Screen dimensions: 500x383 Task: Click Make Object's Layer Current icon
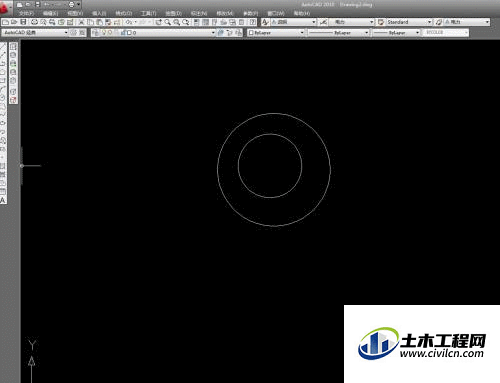coord(220,33)
